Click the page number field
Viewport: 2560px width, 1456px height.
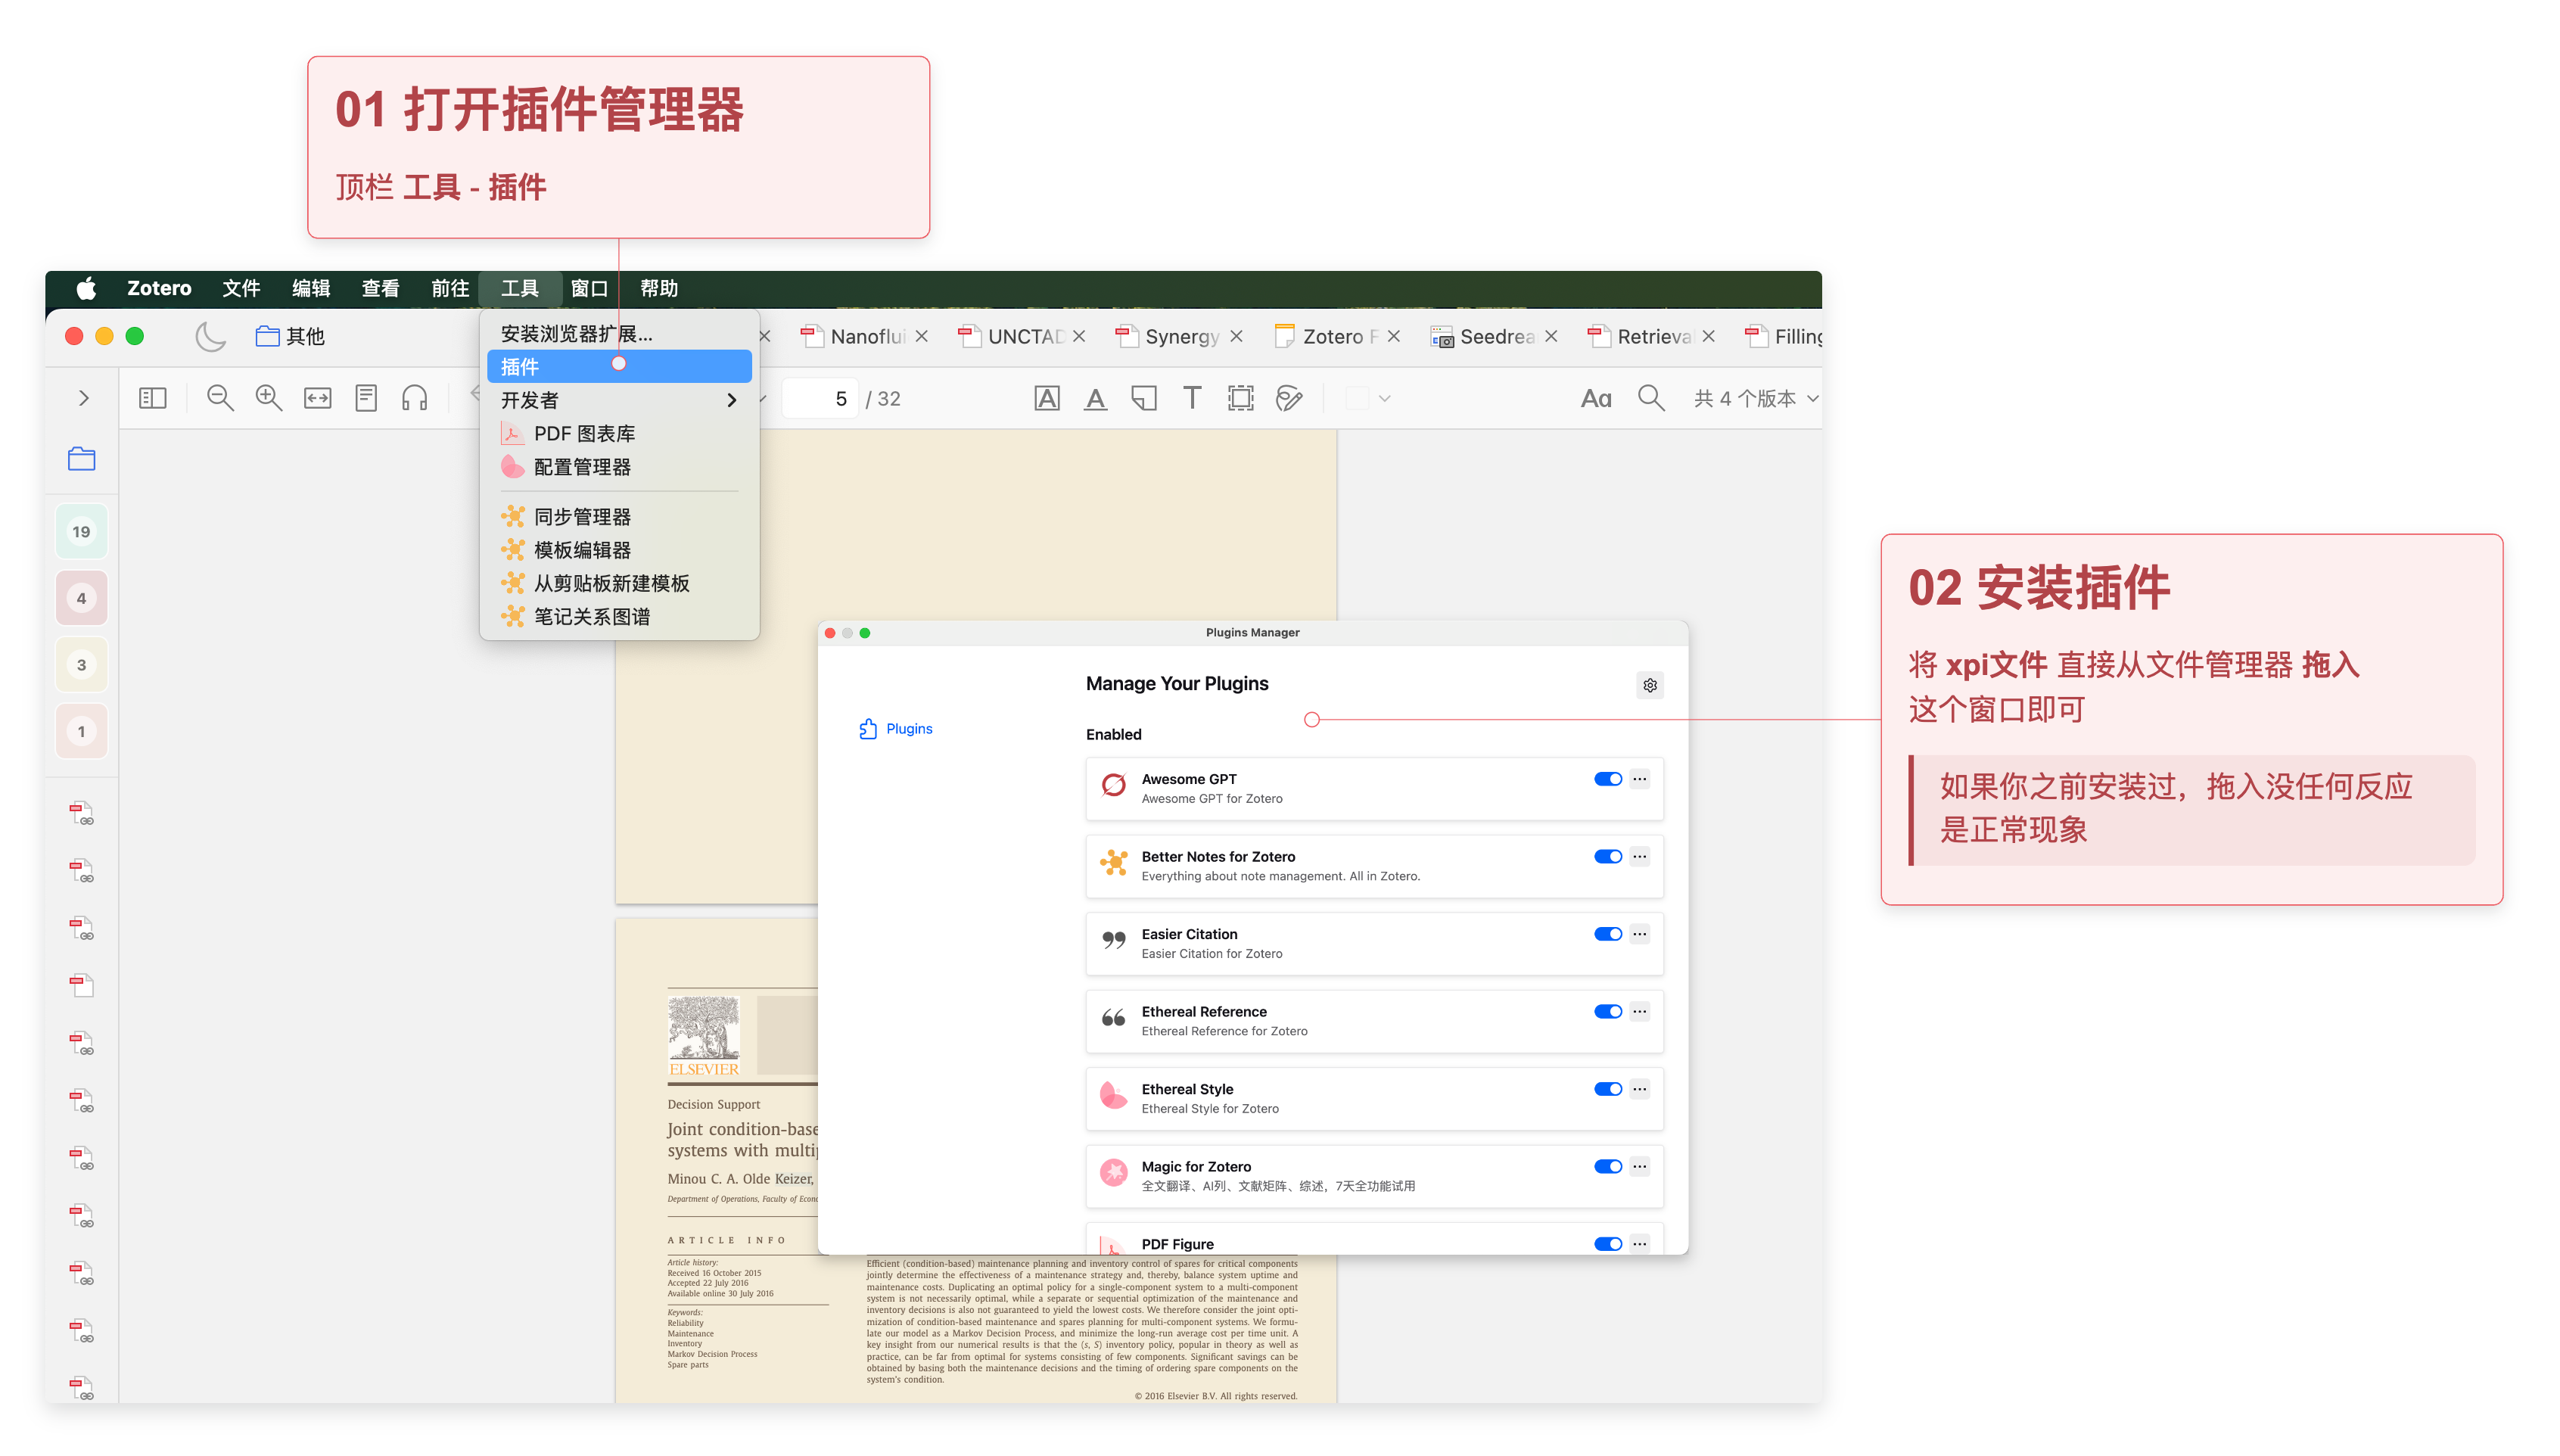click(x=820, y=399)
